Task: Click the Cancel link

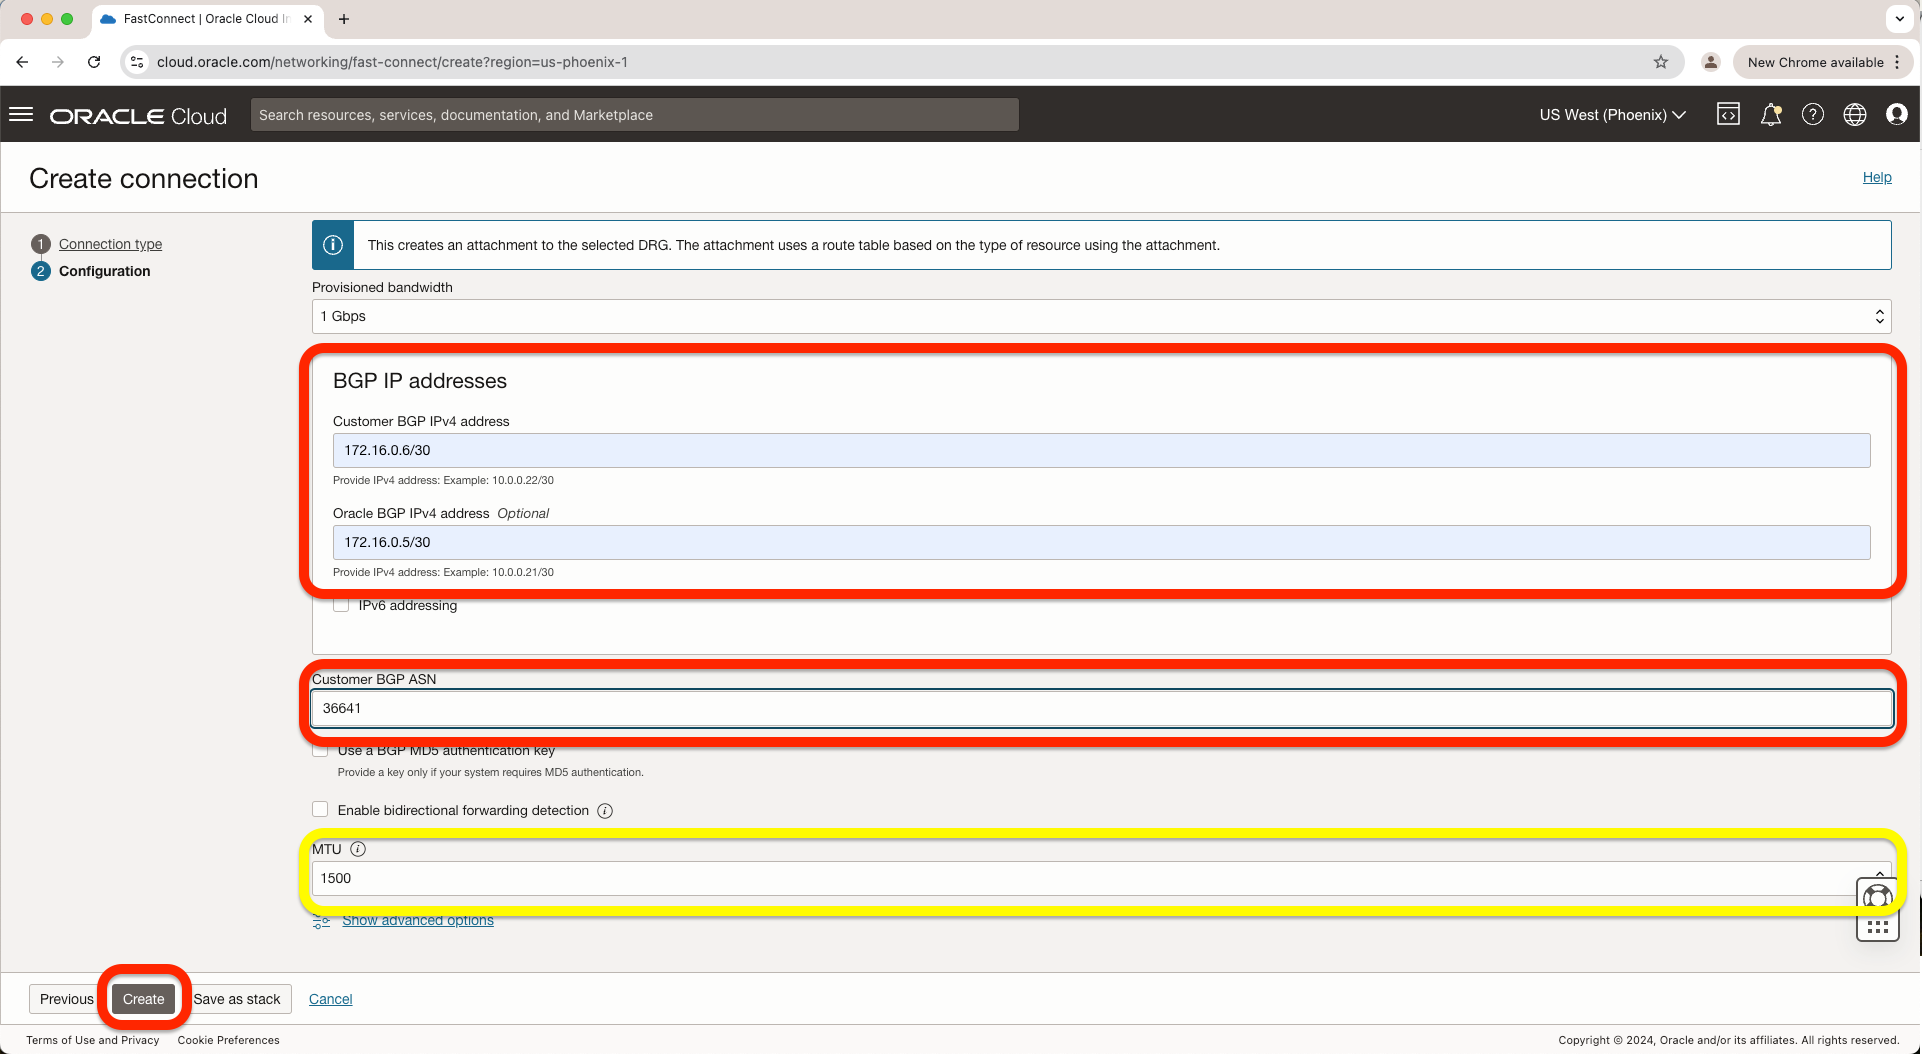Action: click(x=330, y=999)
